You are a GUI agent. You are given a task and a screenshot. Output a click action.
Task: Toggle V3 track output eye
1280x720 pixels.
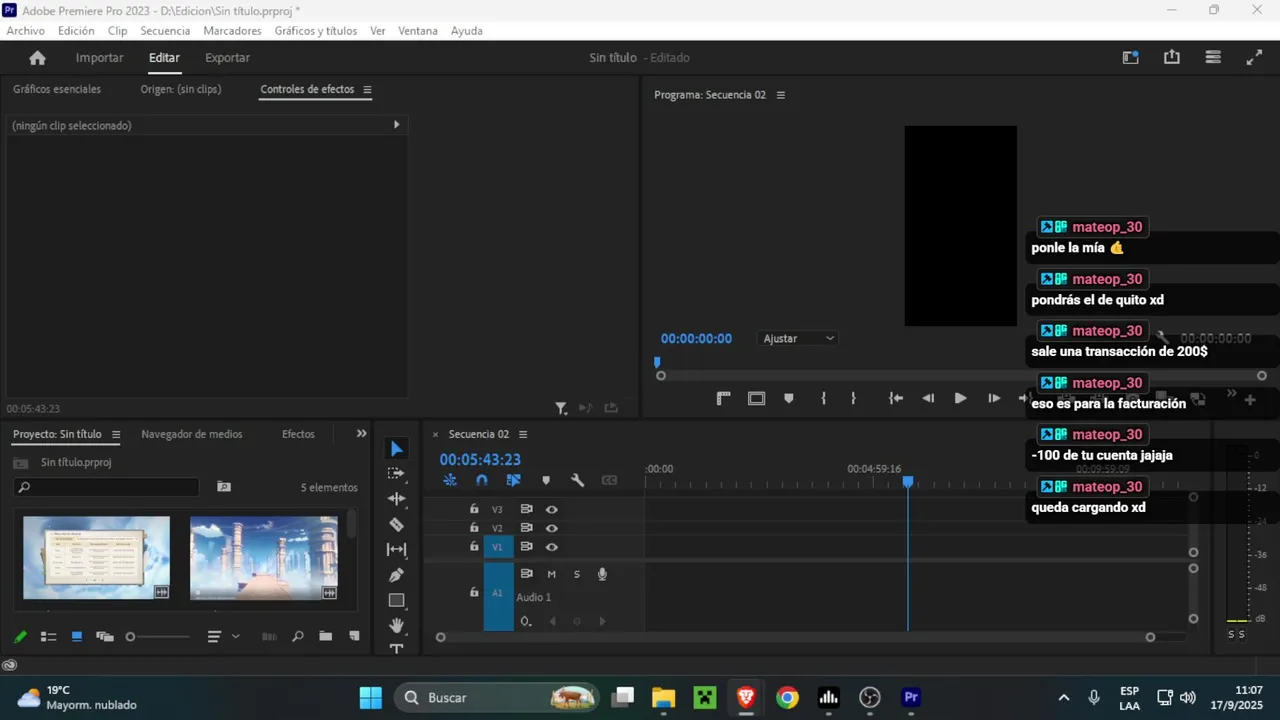point(551,509)
